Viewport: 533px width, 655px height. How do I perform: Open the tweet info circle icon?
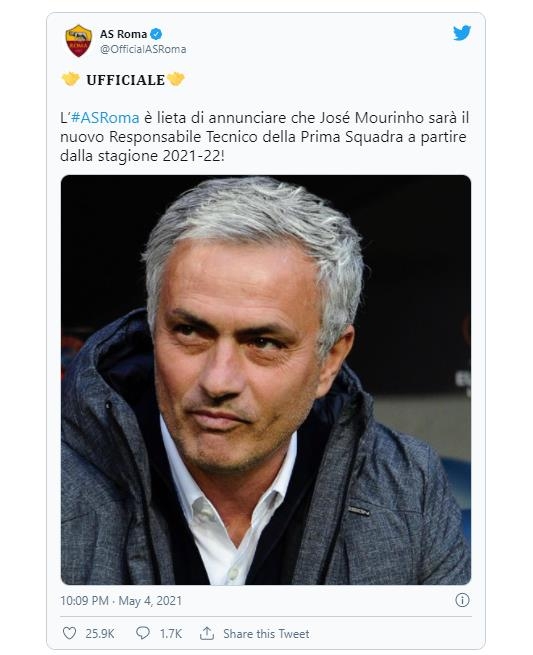pyautogui.click(x=462, y=600)
